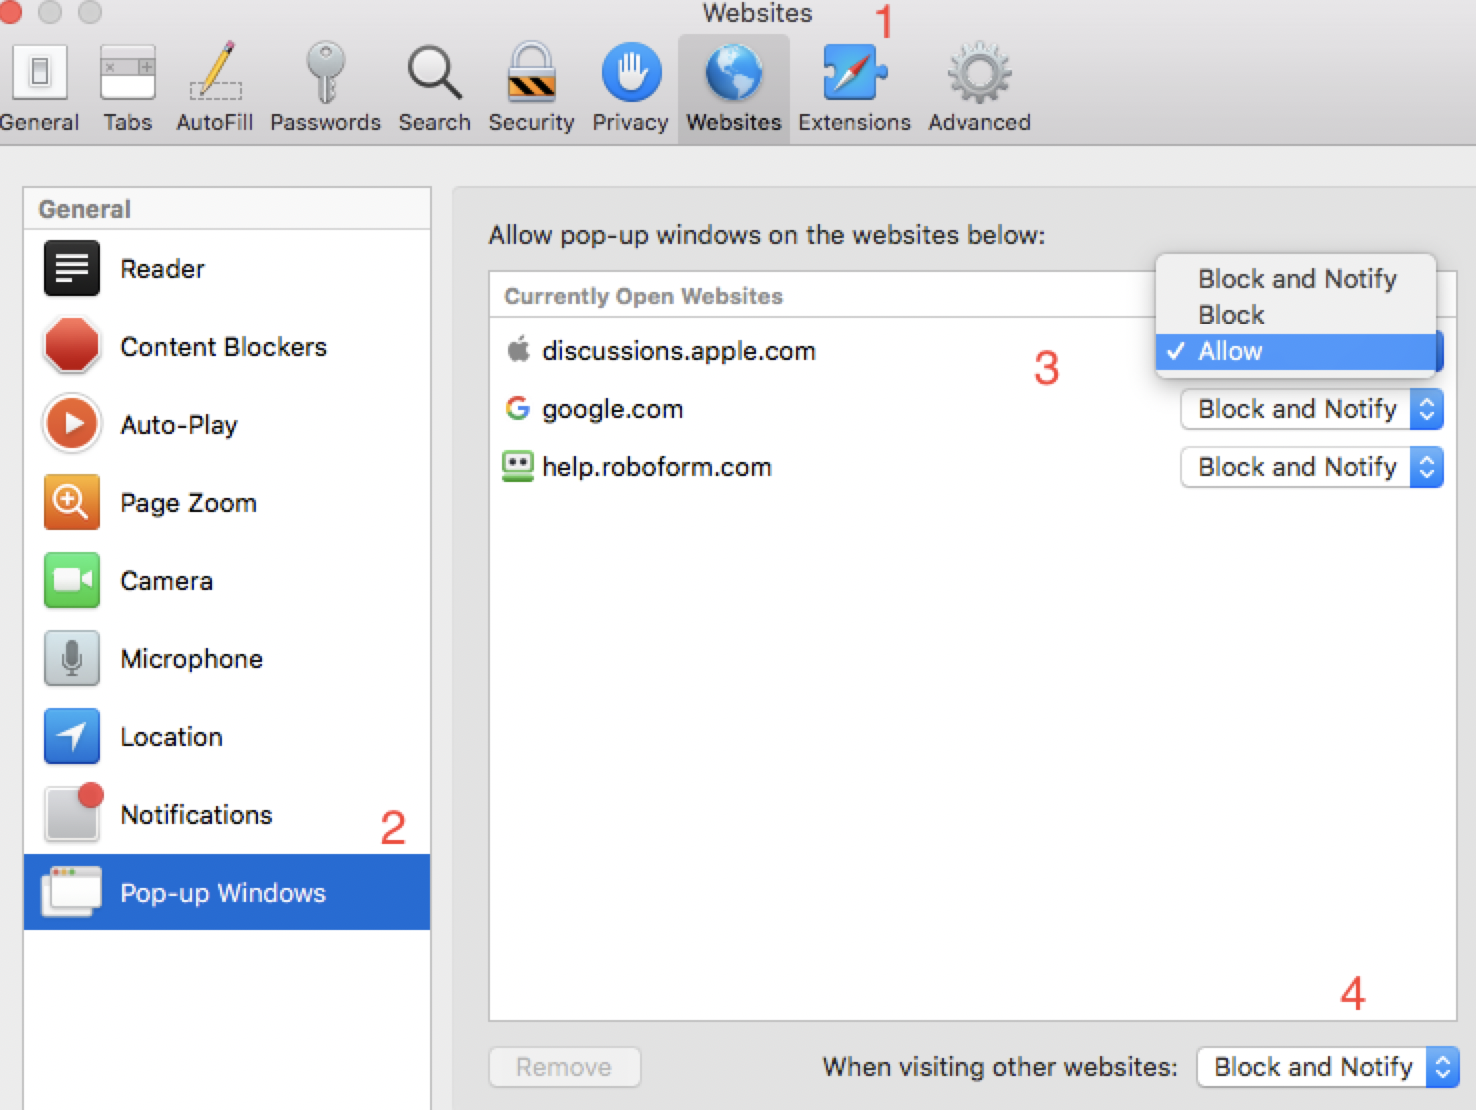Click the RoboForm favicon beside help.roboform.com
Viewport: 1476px width, 1110px height.
(518, 466)
